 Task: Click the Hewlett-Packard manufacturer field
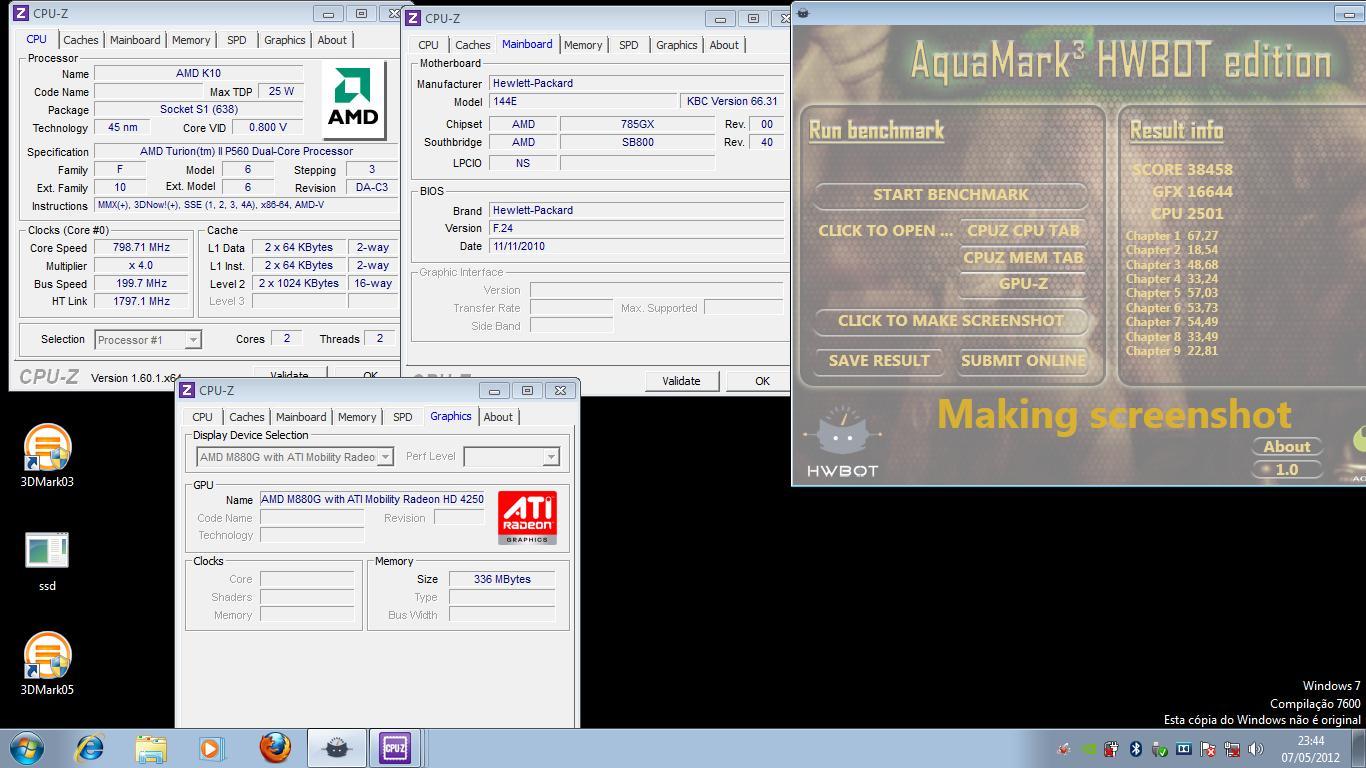(637, 84)
